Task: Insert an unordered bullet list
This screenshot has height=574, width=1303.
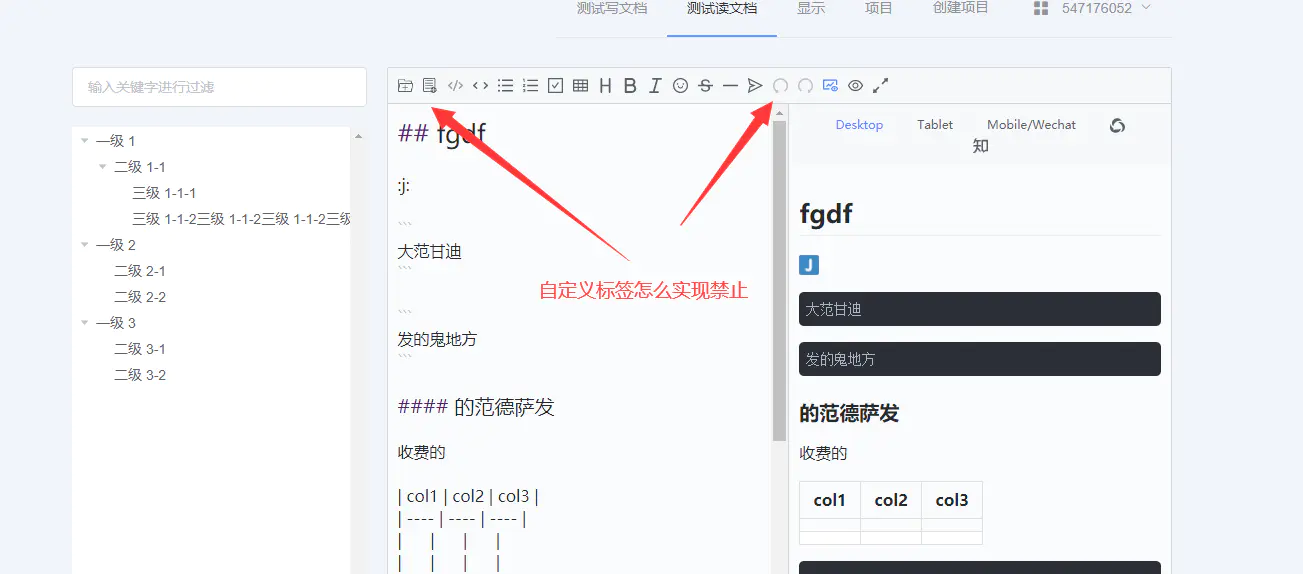Action: 505,86
